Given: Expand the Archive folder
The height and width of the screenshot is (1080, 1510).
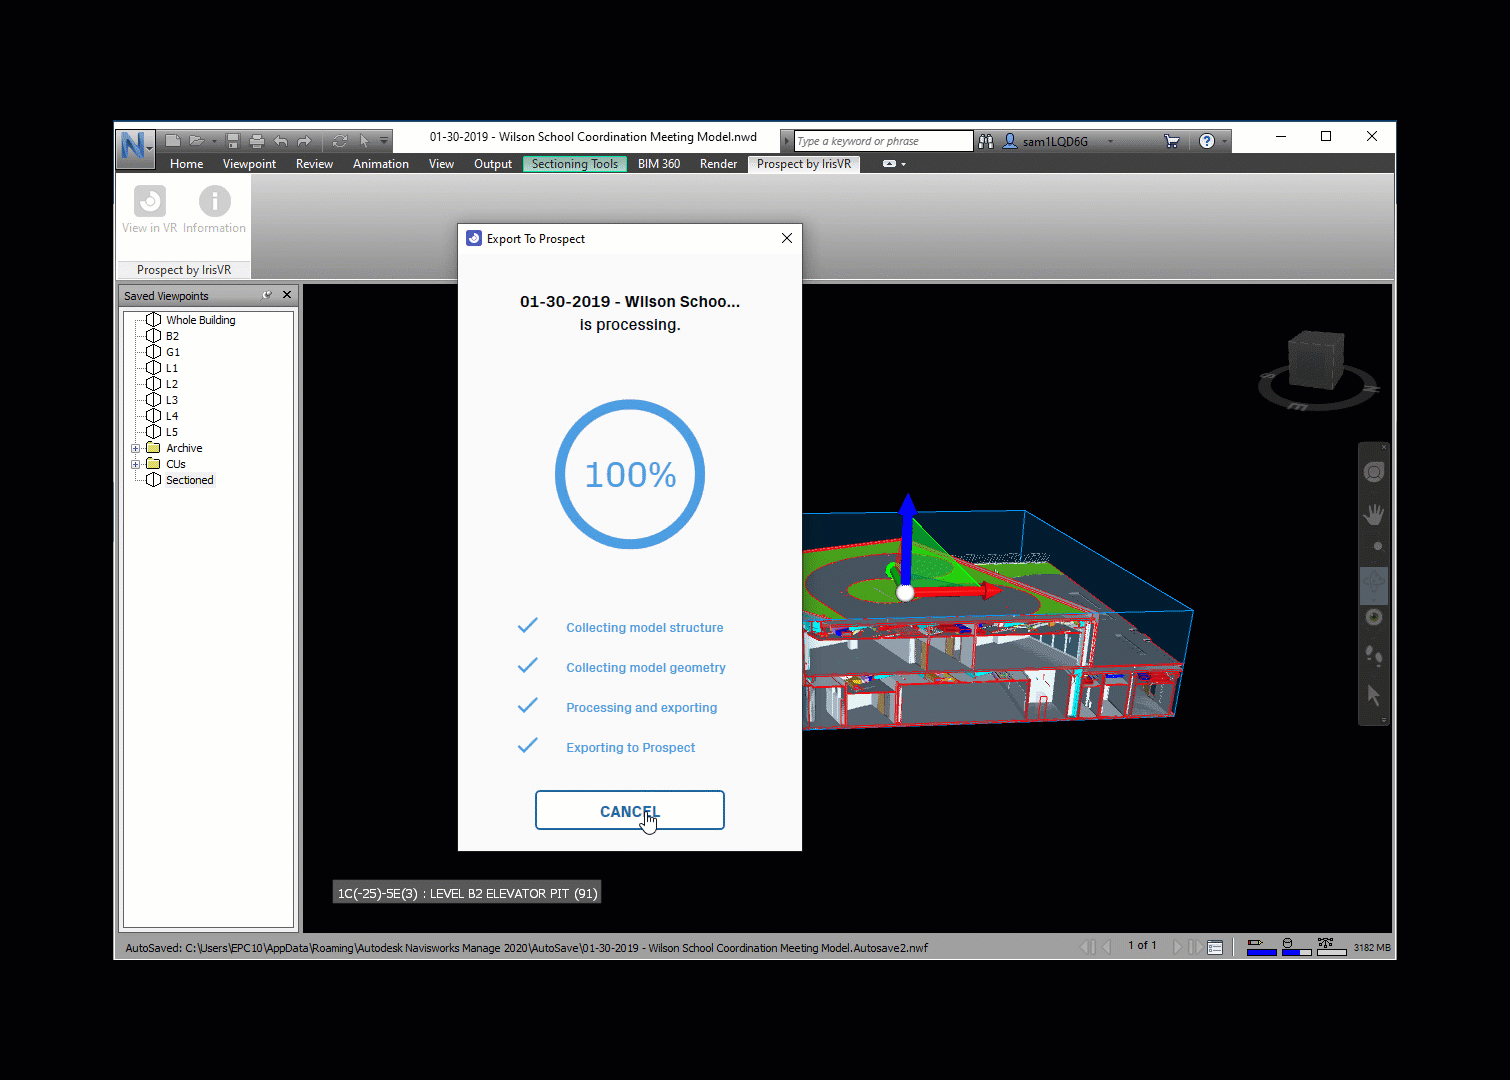Looking at the screenshot, I should [x=136, y=448].
